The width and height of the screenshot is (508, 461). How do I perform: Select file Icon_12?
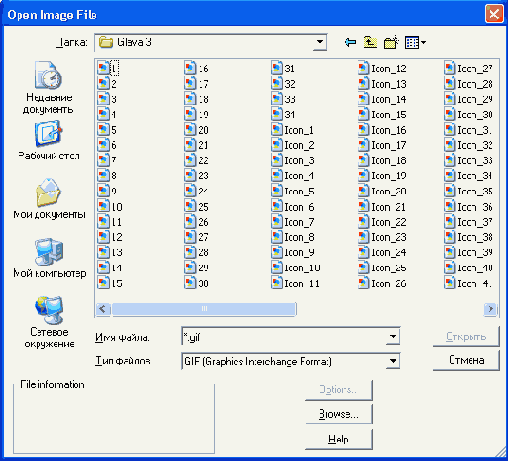[382, 69]
